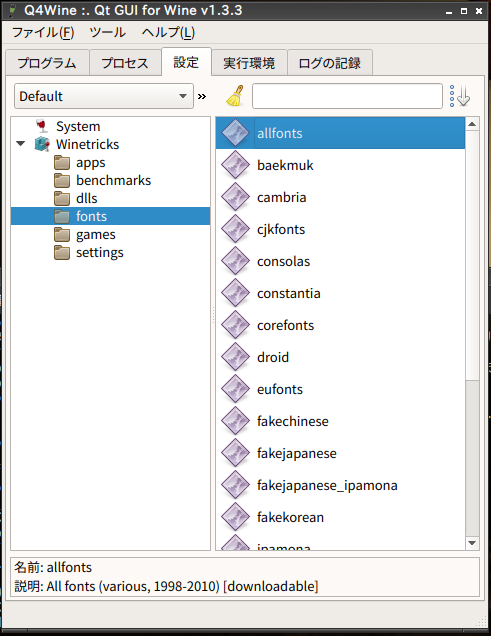Click the cambria diamond icon
This screenshot has width=491, height=636.
click(235, 197)
